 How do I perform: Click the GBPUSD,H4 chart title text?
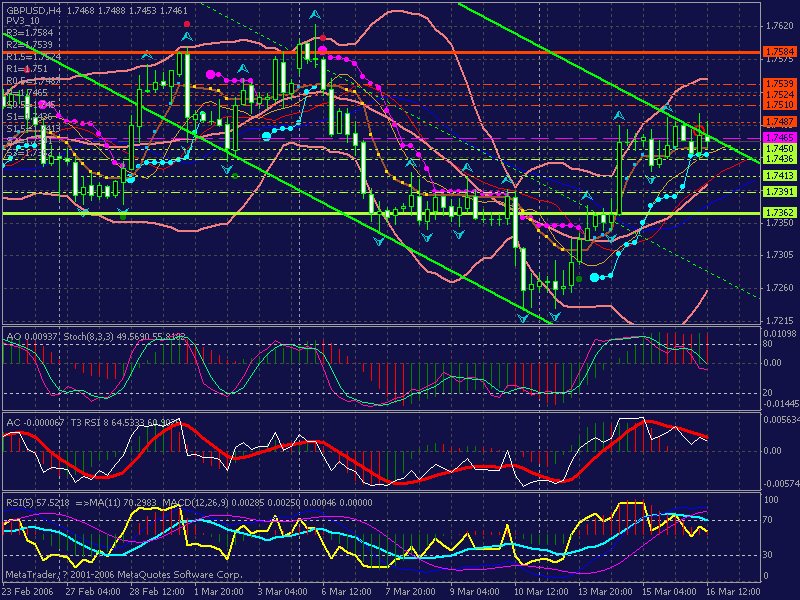point(32,10)
